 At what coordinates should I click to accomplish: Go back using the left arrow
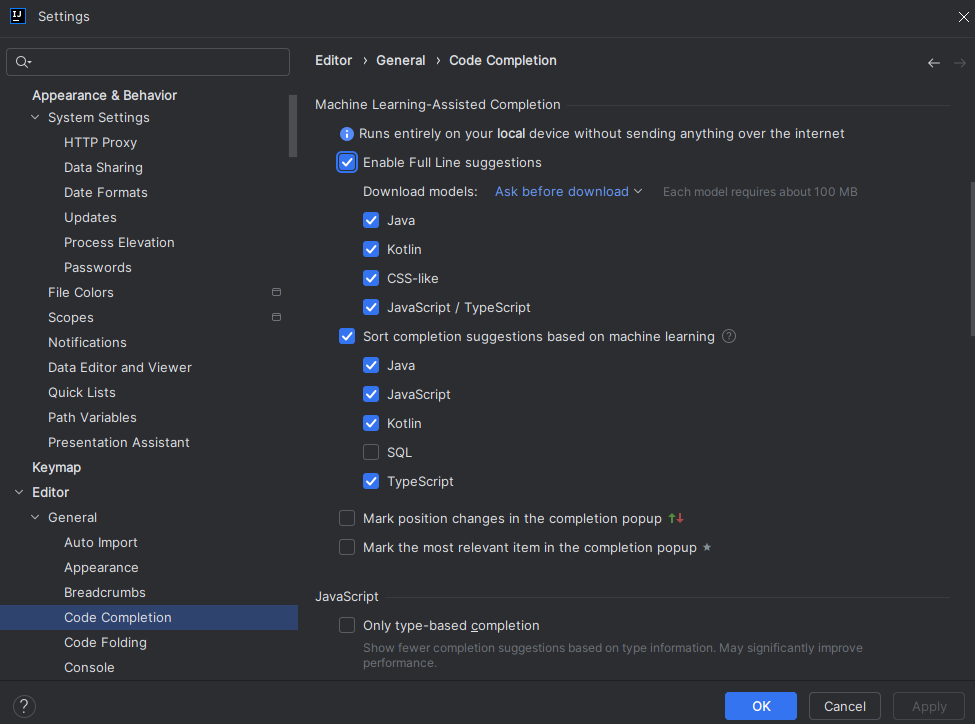[933, 63]
